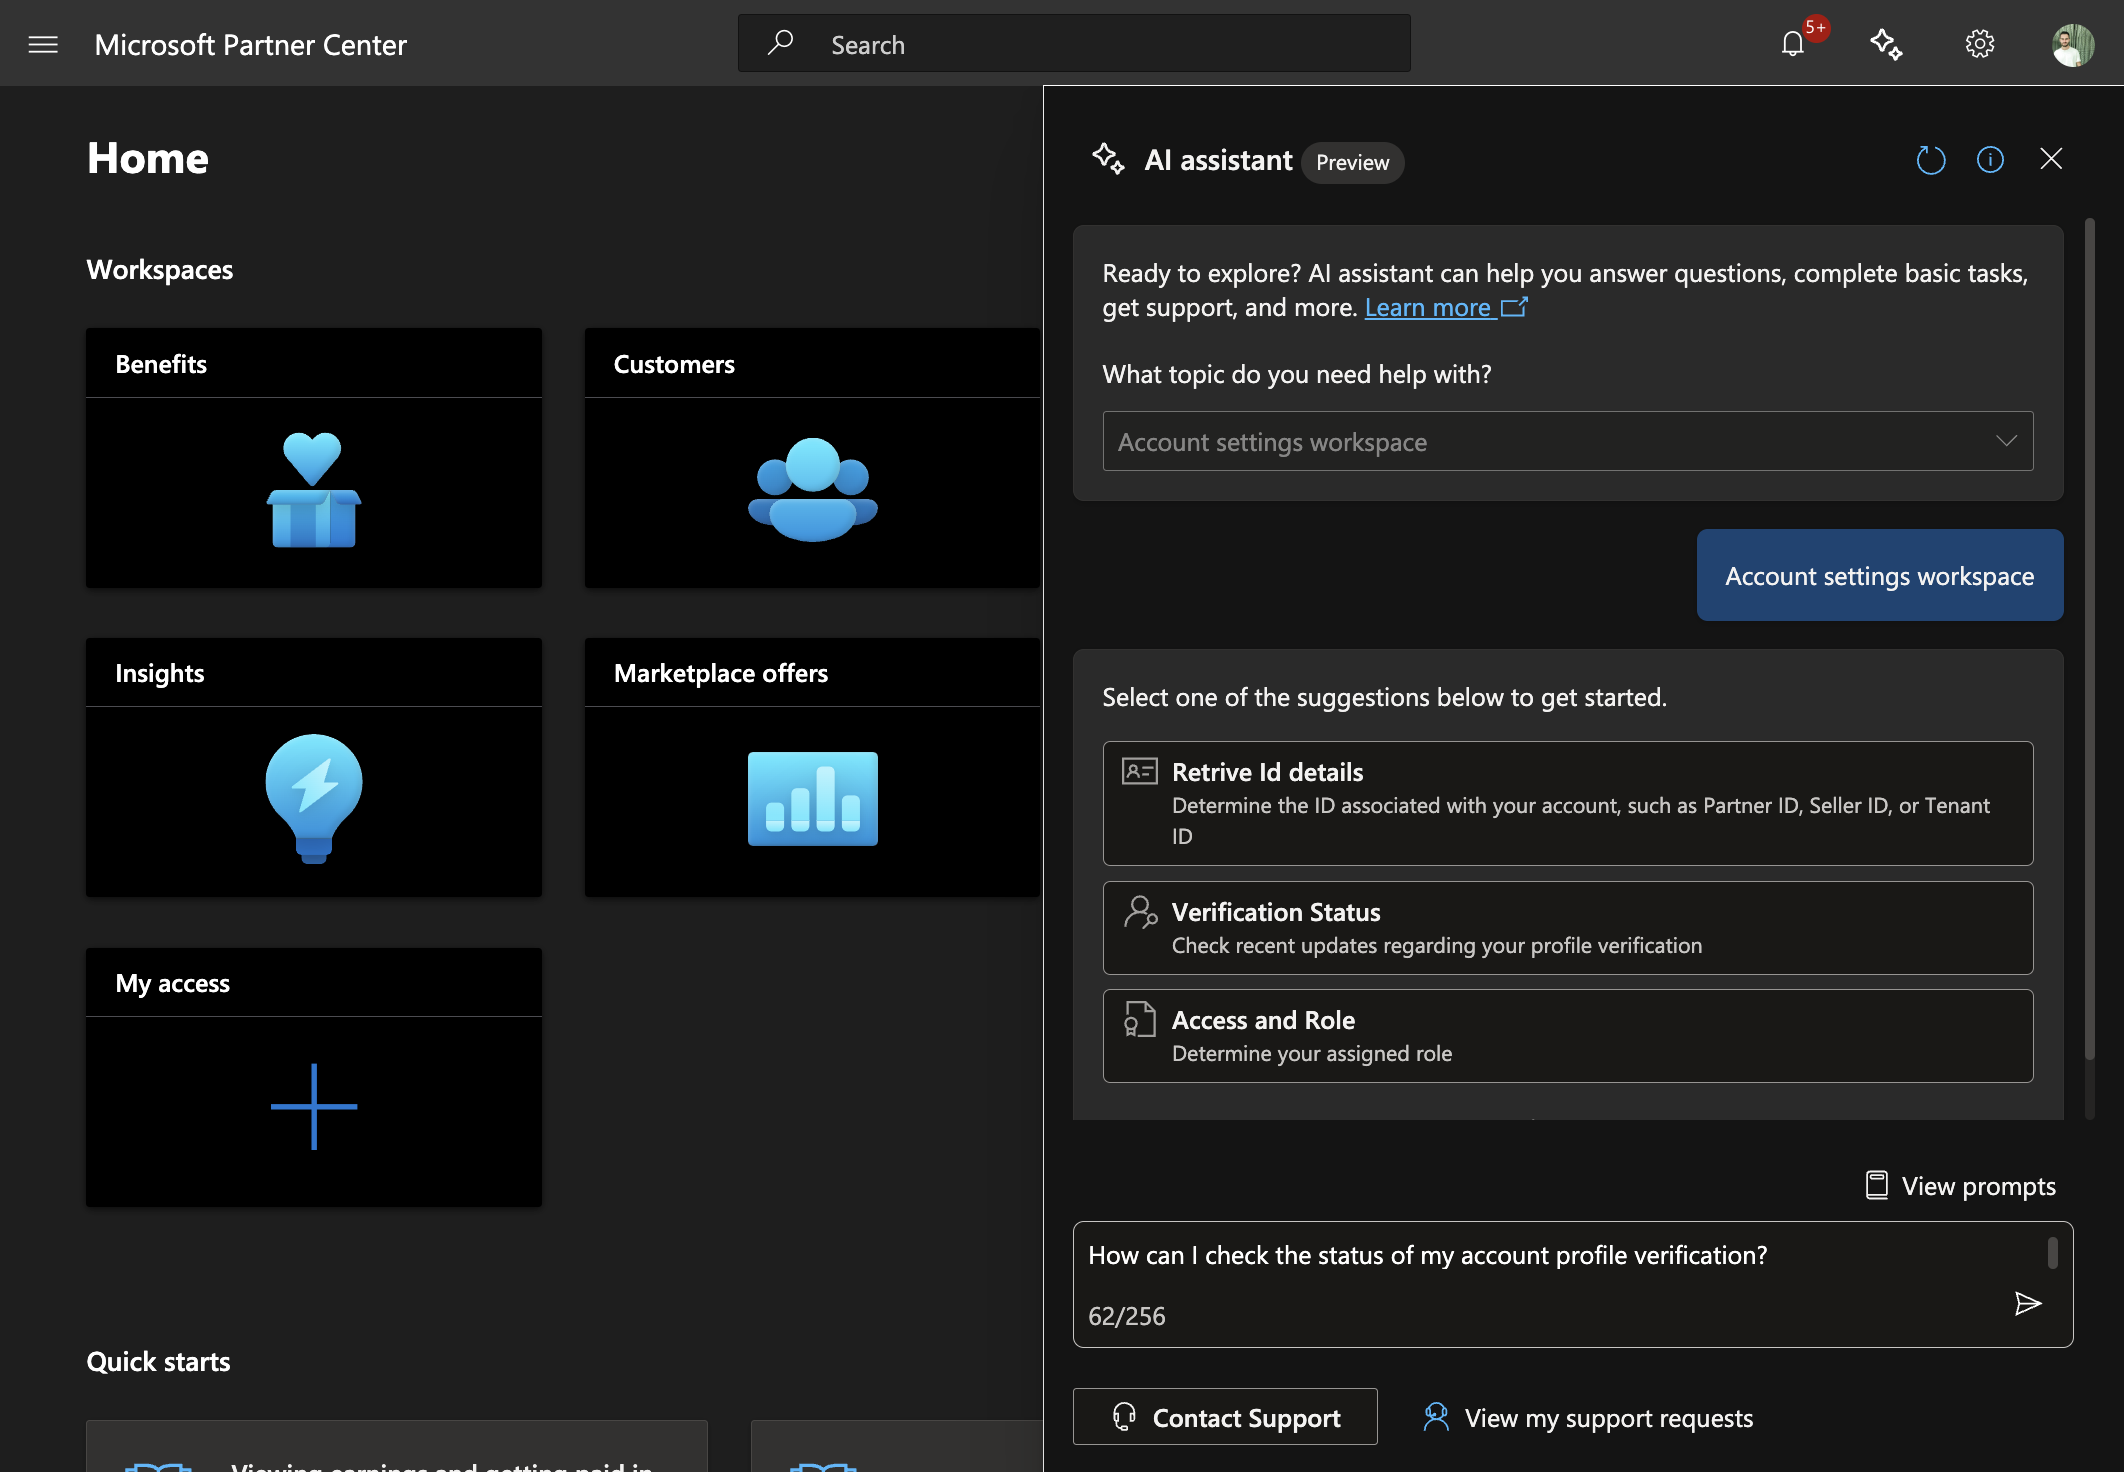Send the typed message with arrow icon
Viewport: 2124px width, 1472px height.
tap(2027, 1303)
